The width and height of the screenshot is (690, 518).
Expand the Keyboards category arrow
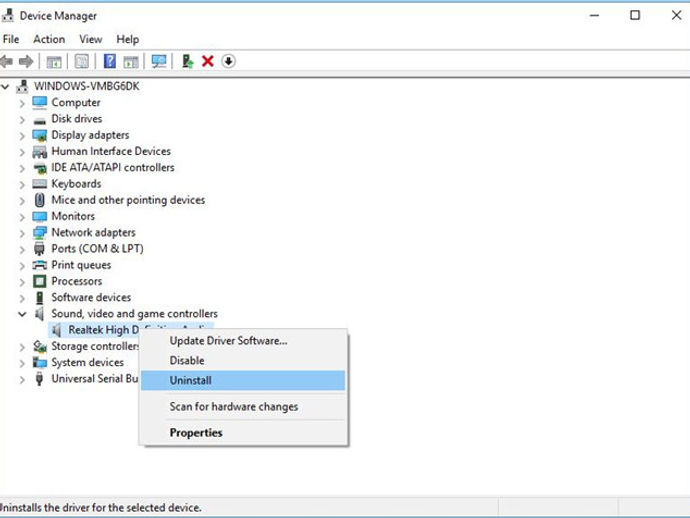tap(22, 185)
